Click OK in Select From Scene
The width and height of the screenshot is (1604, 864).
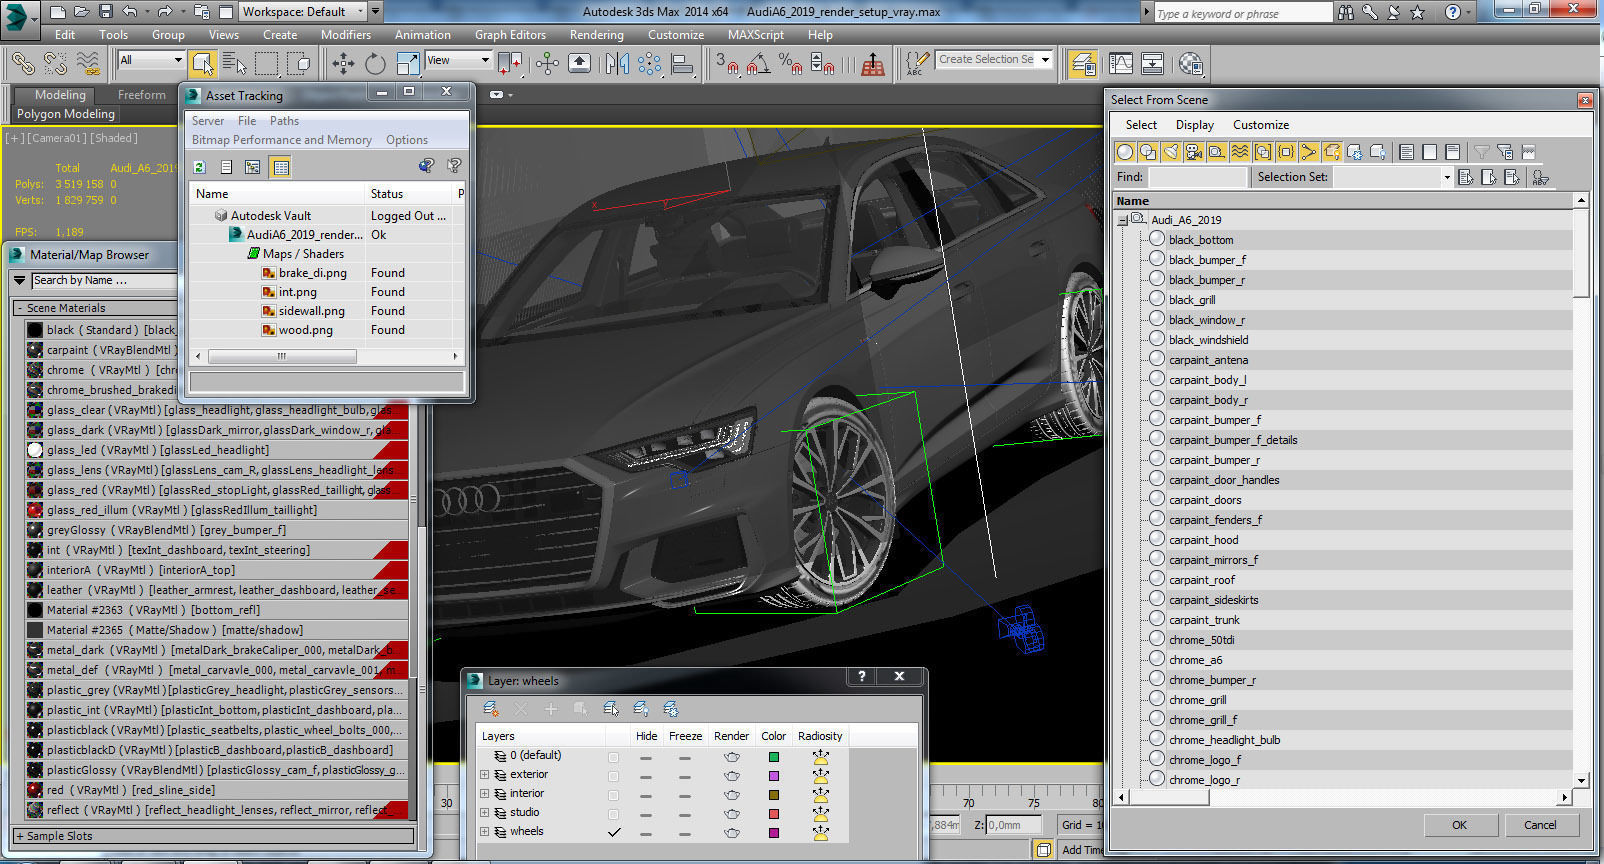1459,825
